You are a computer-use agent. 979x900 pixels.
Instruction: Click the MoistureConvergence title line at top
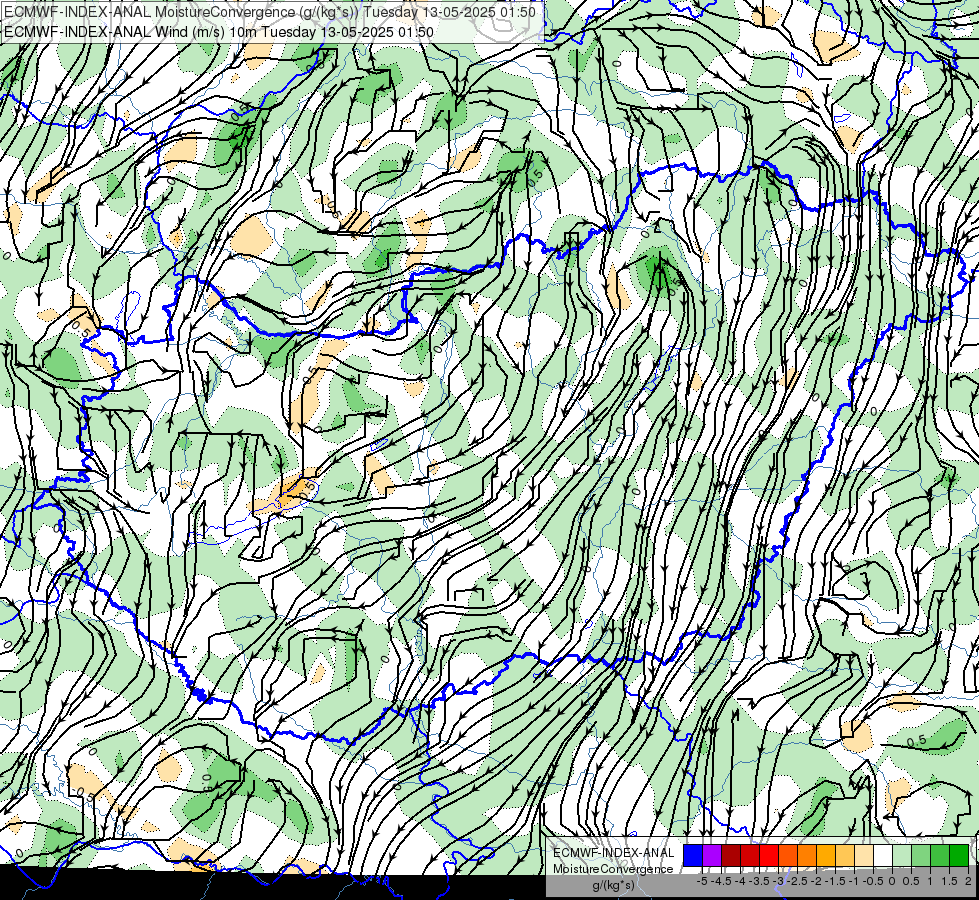click(270, 12)
